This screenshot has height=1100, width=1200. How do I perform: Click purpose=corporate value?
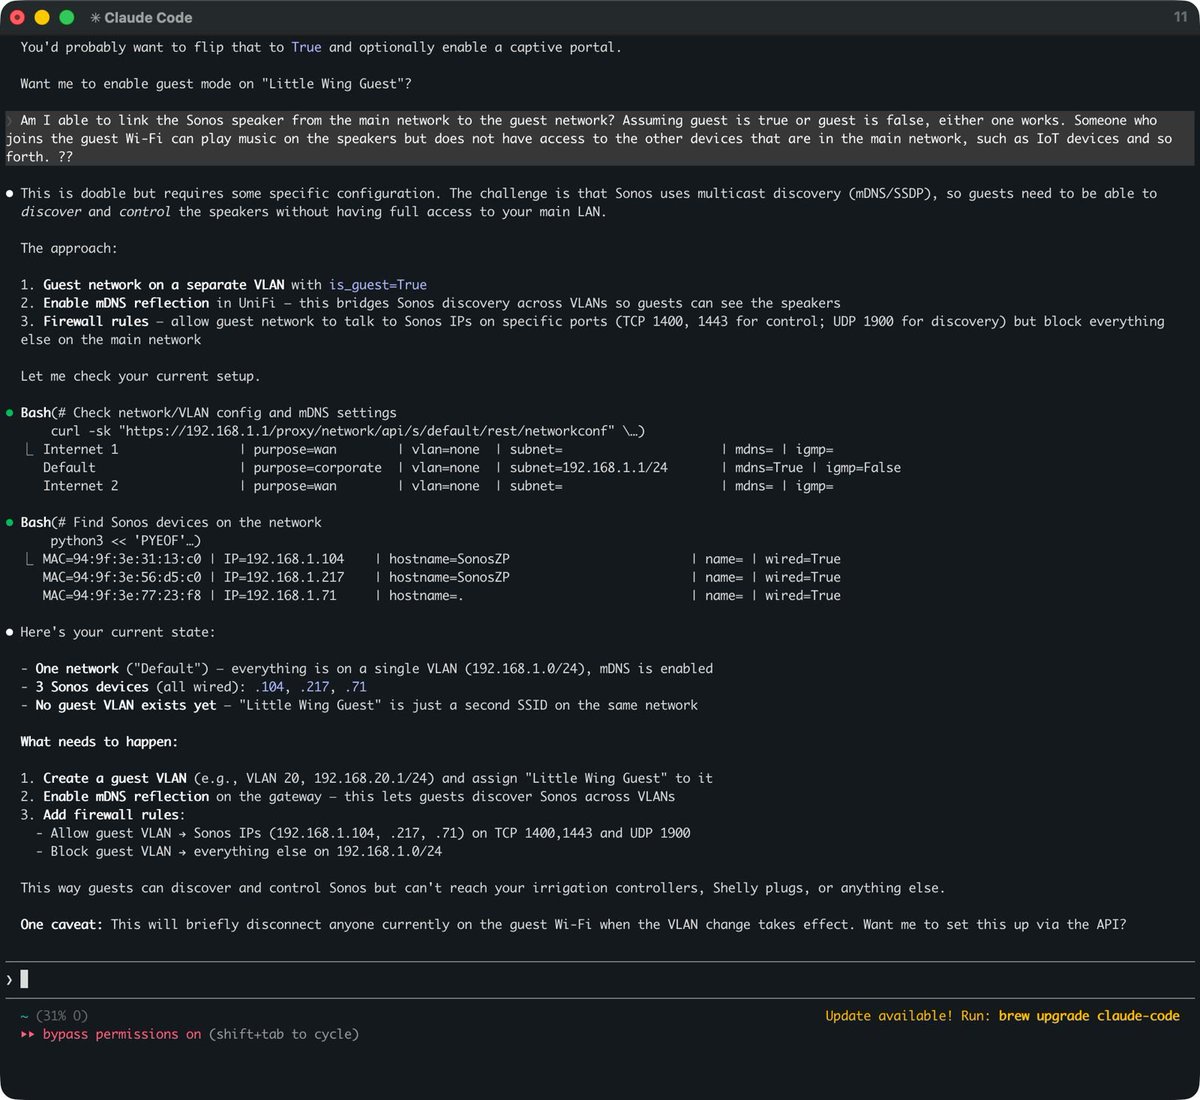317,467
